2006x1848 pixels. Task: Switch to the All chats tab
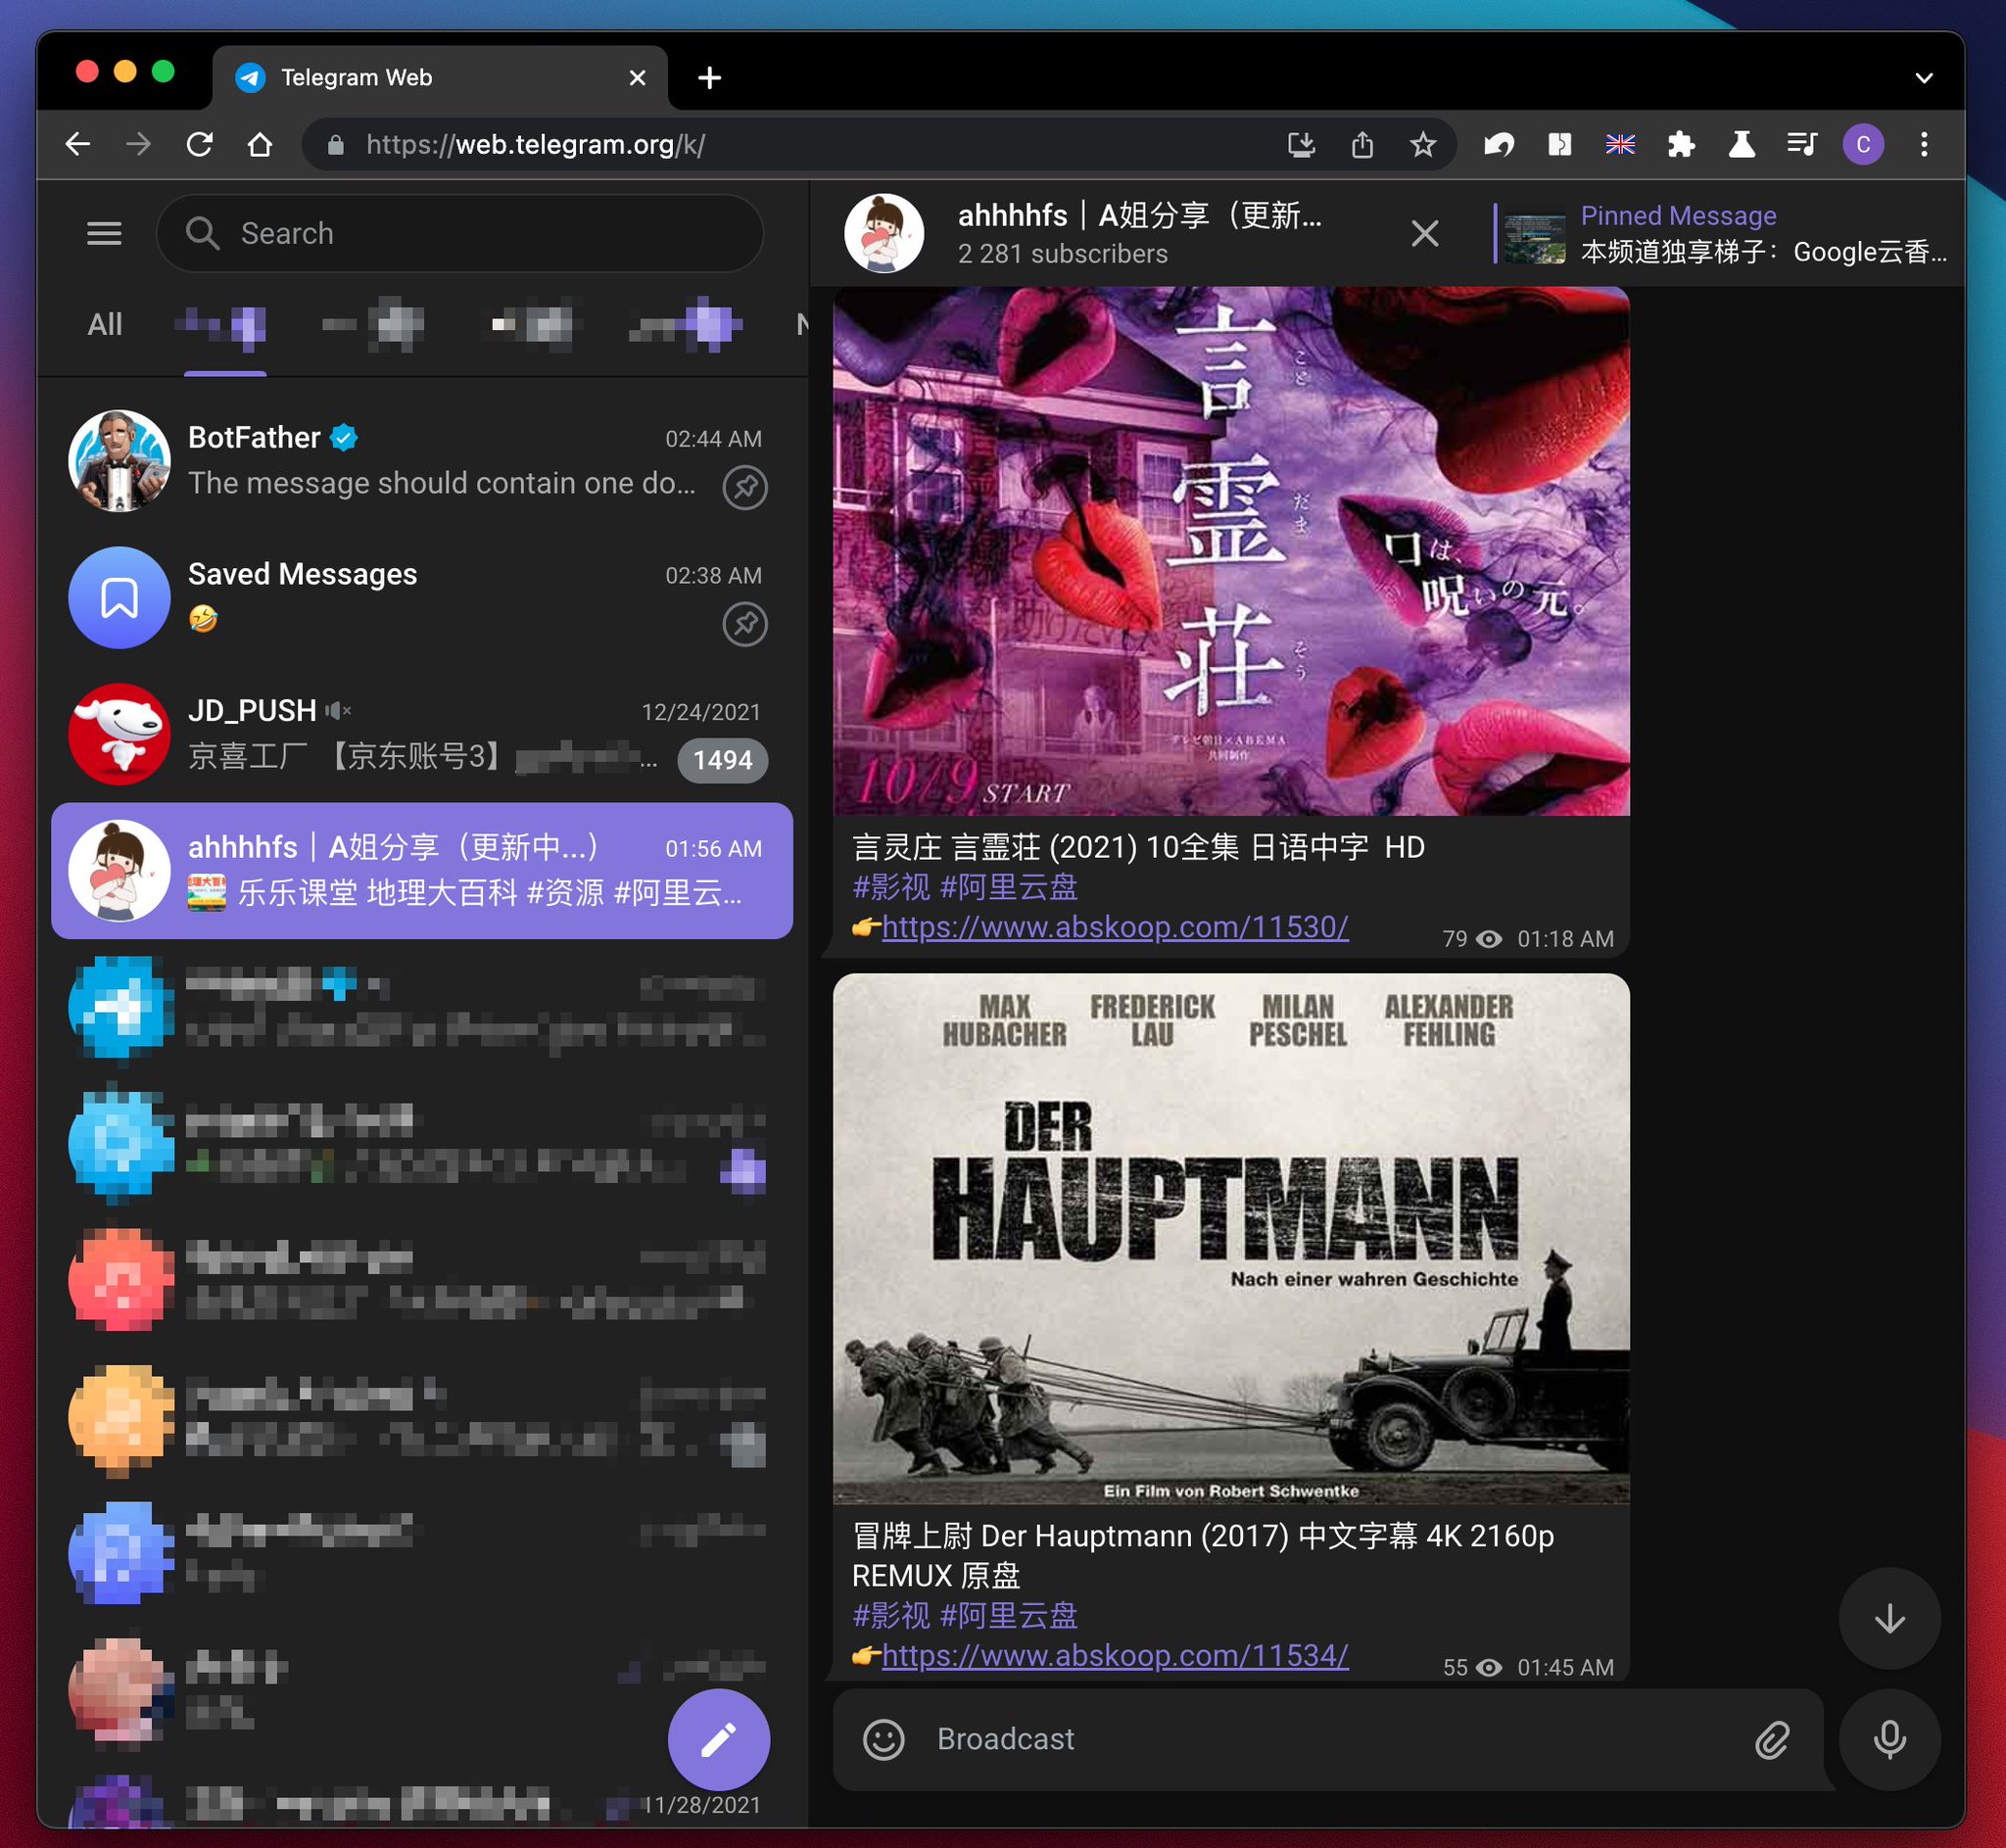(x=103, y=323)
